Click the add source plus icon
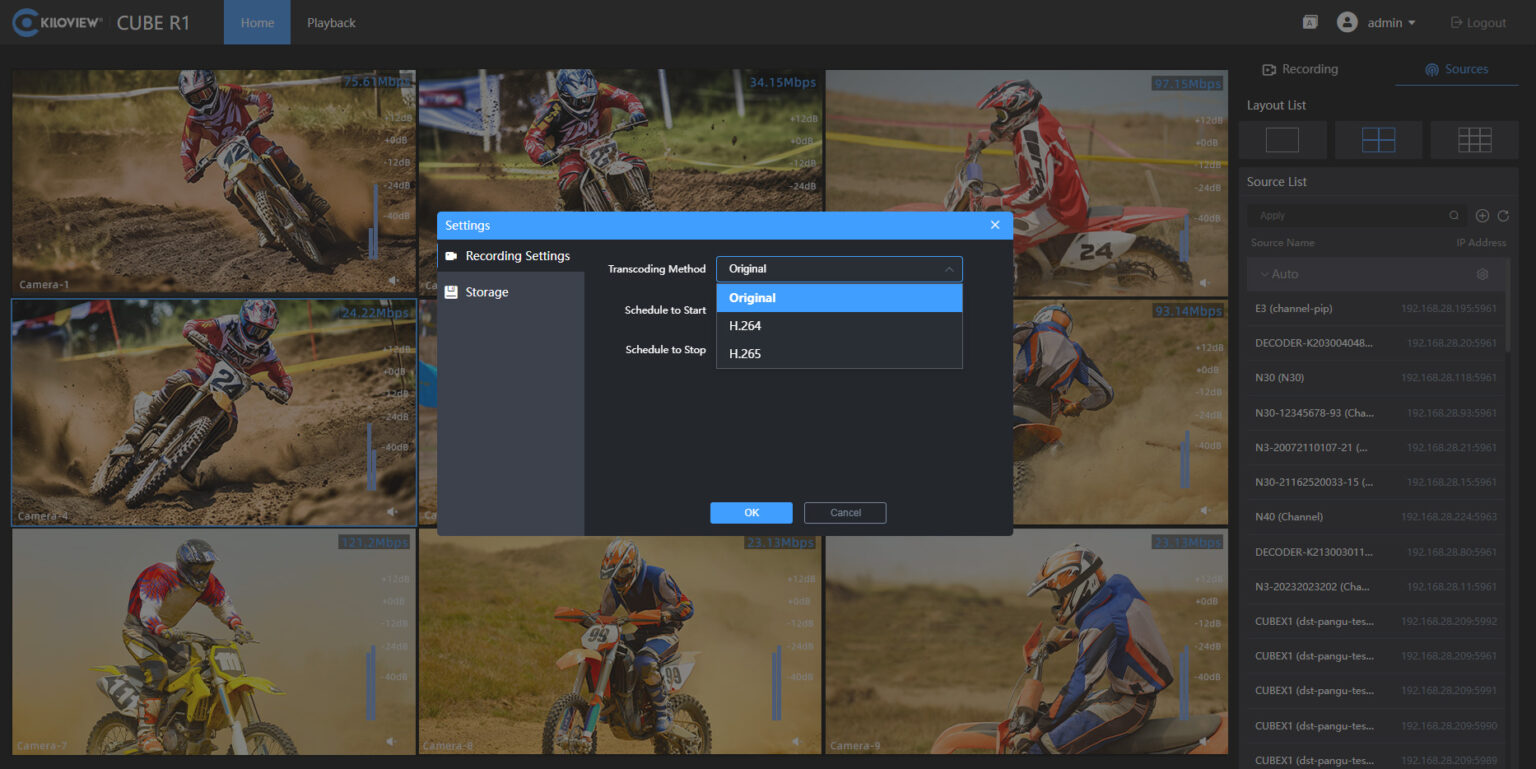1536x769 pixels. (x=1483, y=216)
